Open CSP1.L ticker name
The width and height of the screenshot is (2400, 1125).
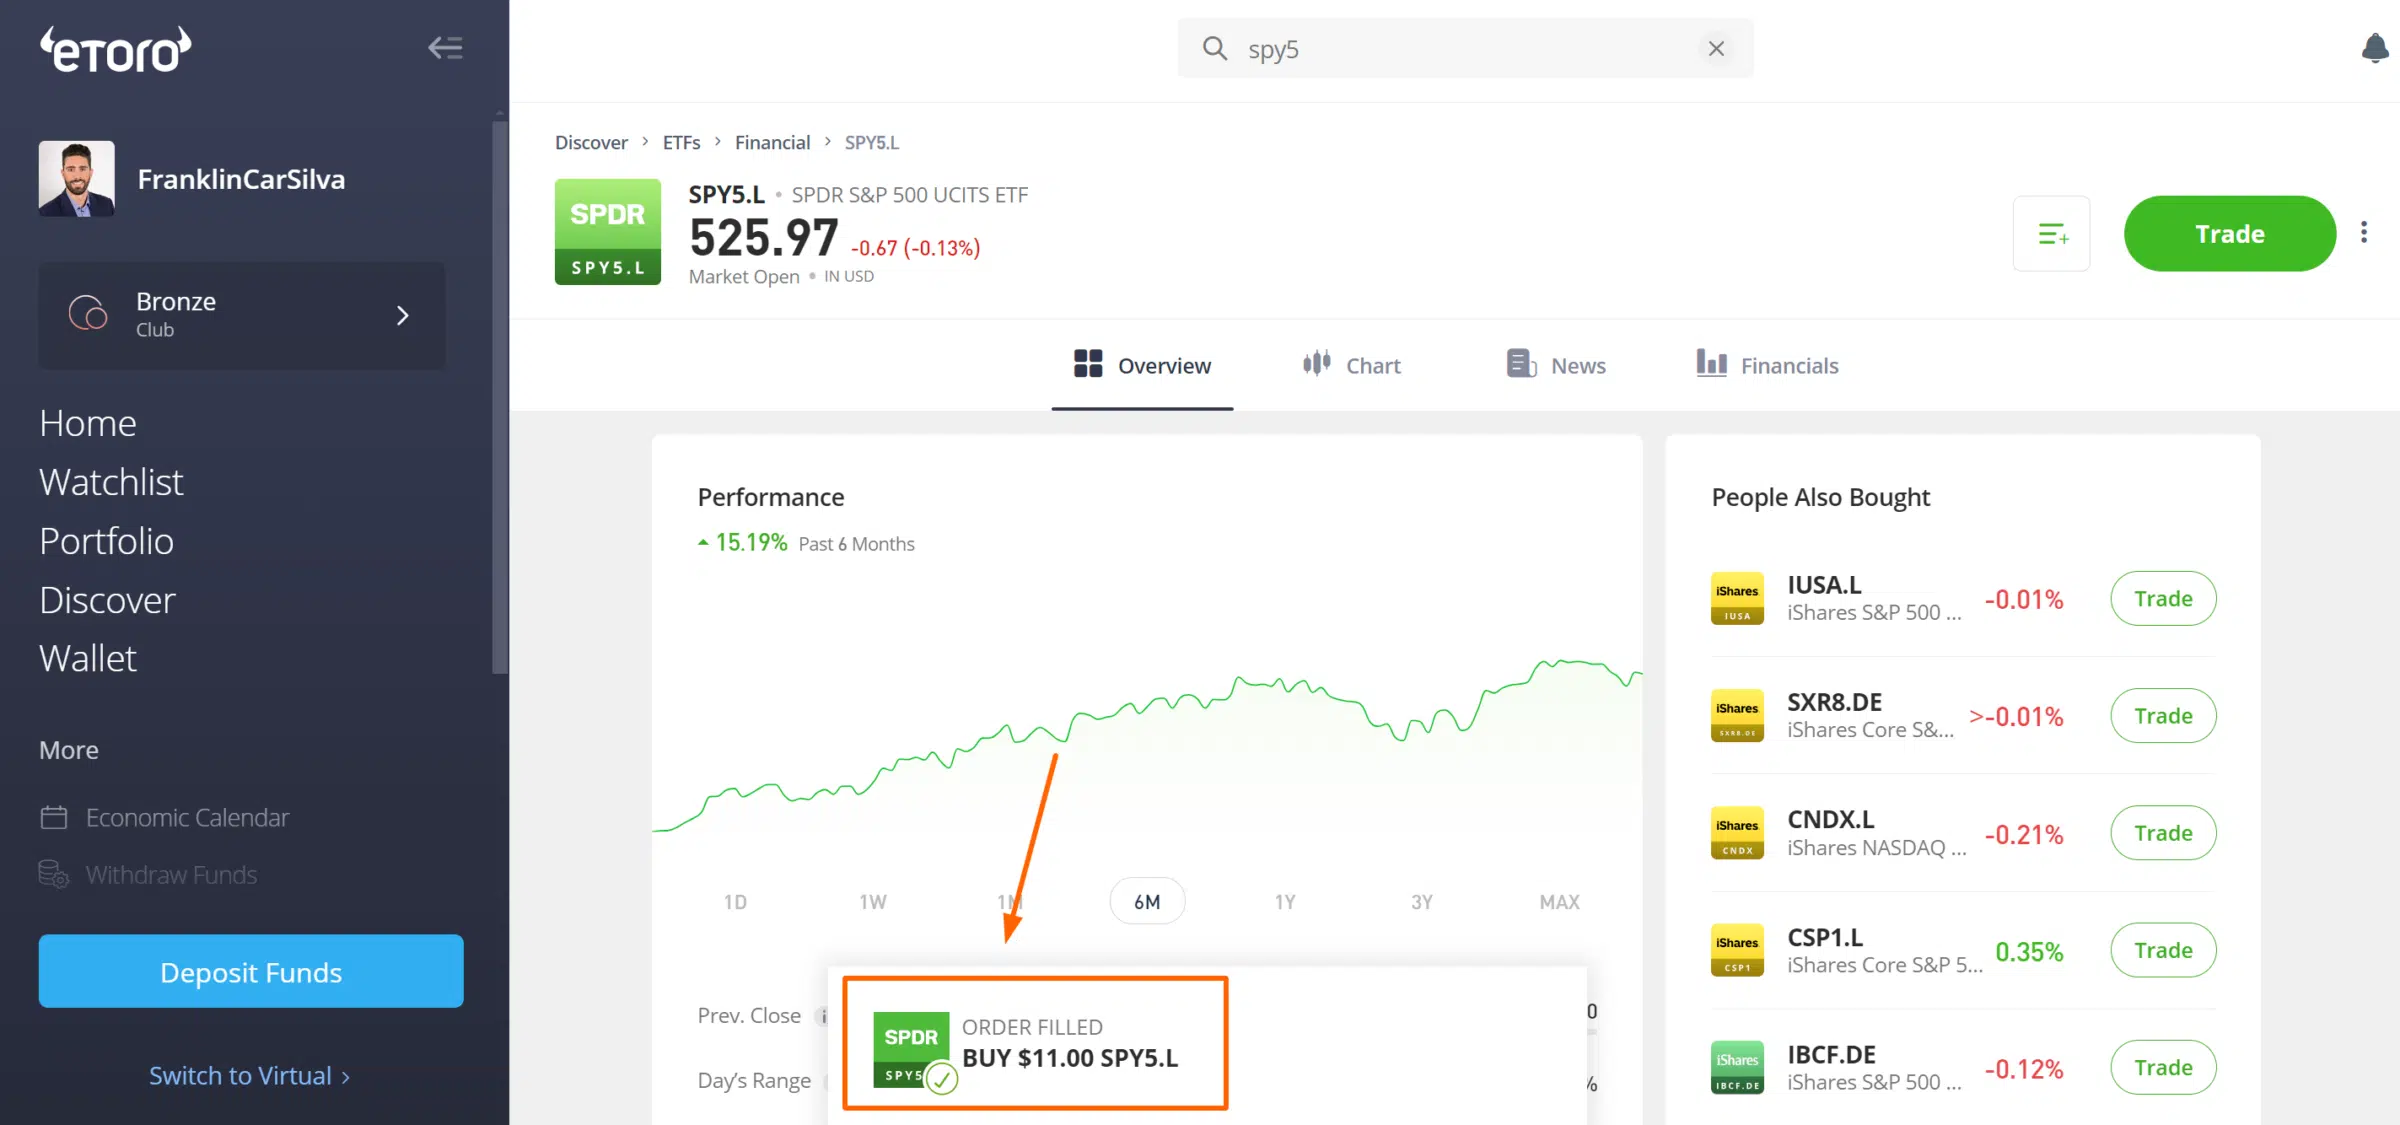(1825, 937)
